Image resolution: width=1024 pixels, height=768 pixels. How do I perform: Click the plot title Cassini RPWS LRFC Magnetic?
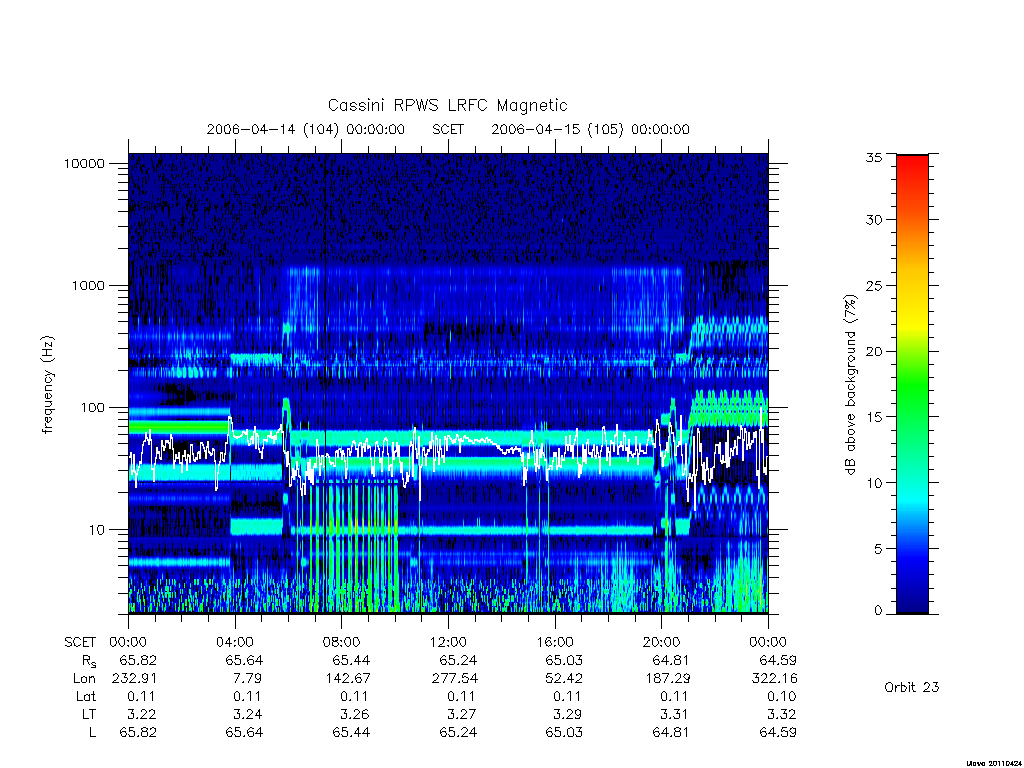click(x=447, y=105)
